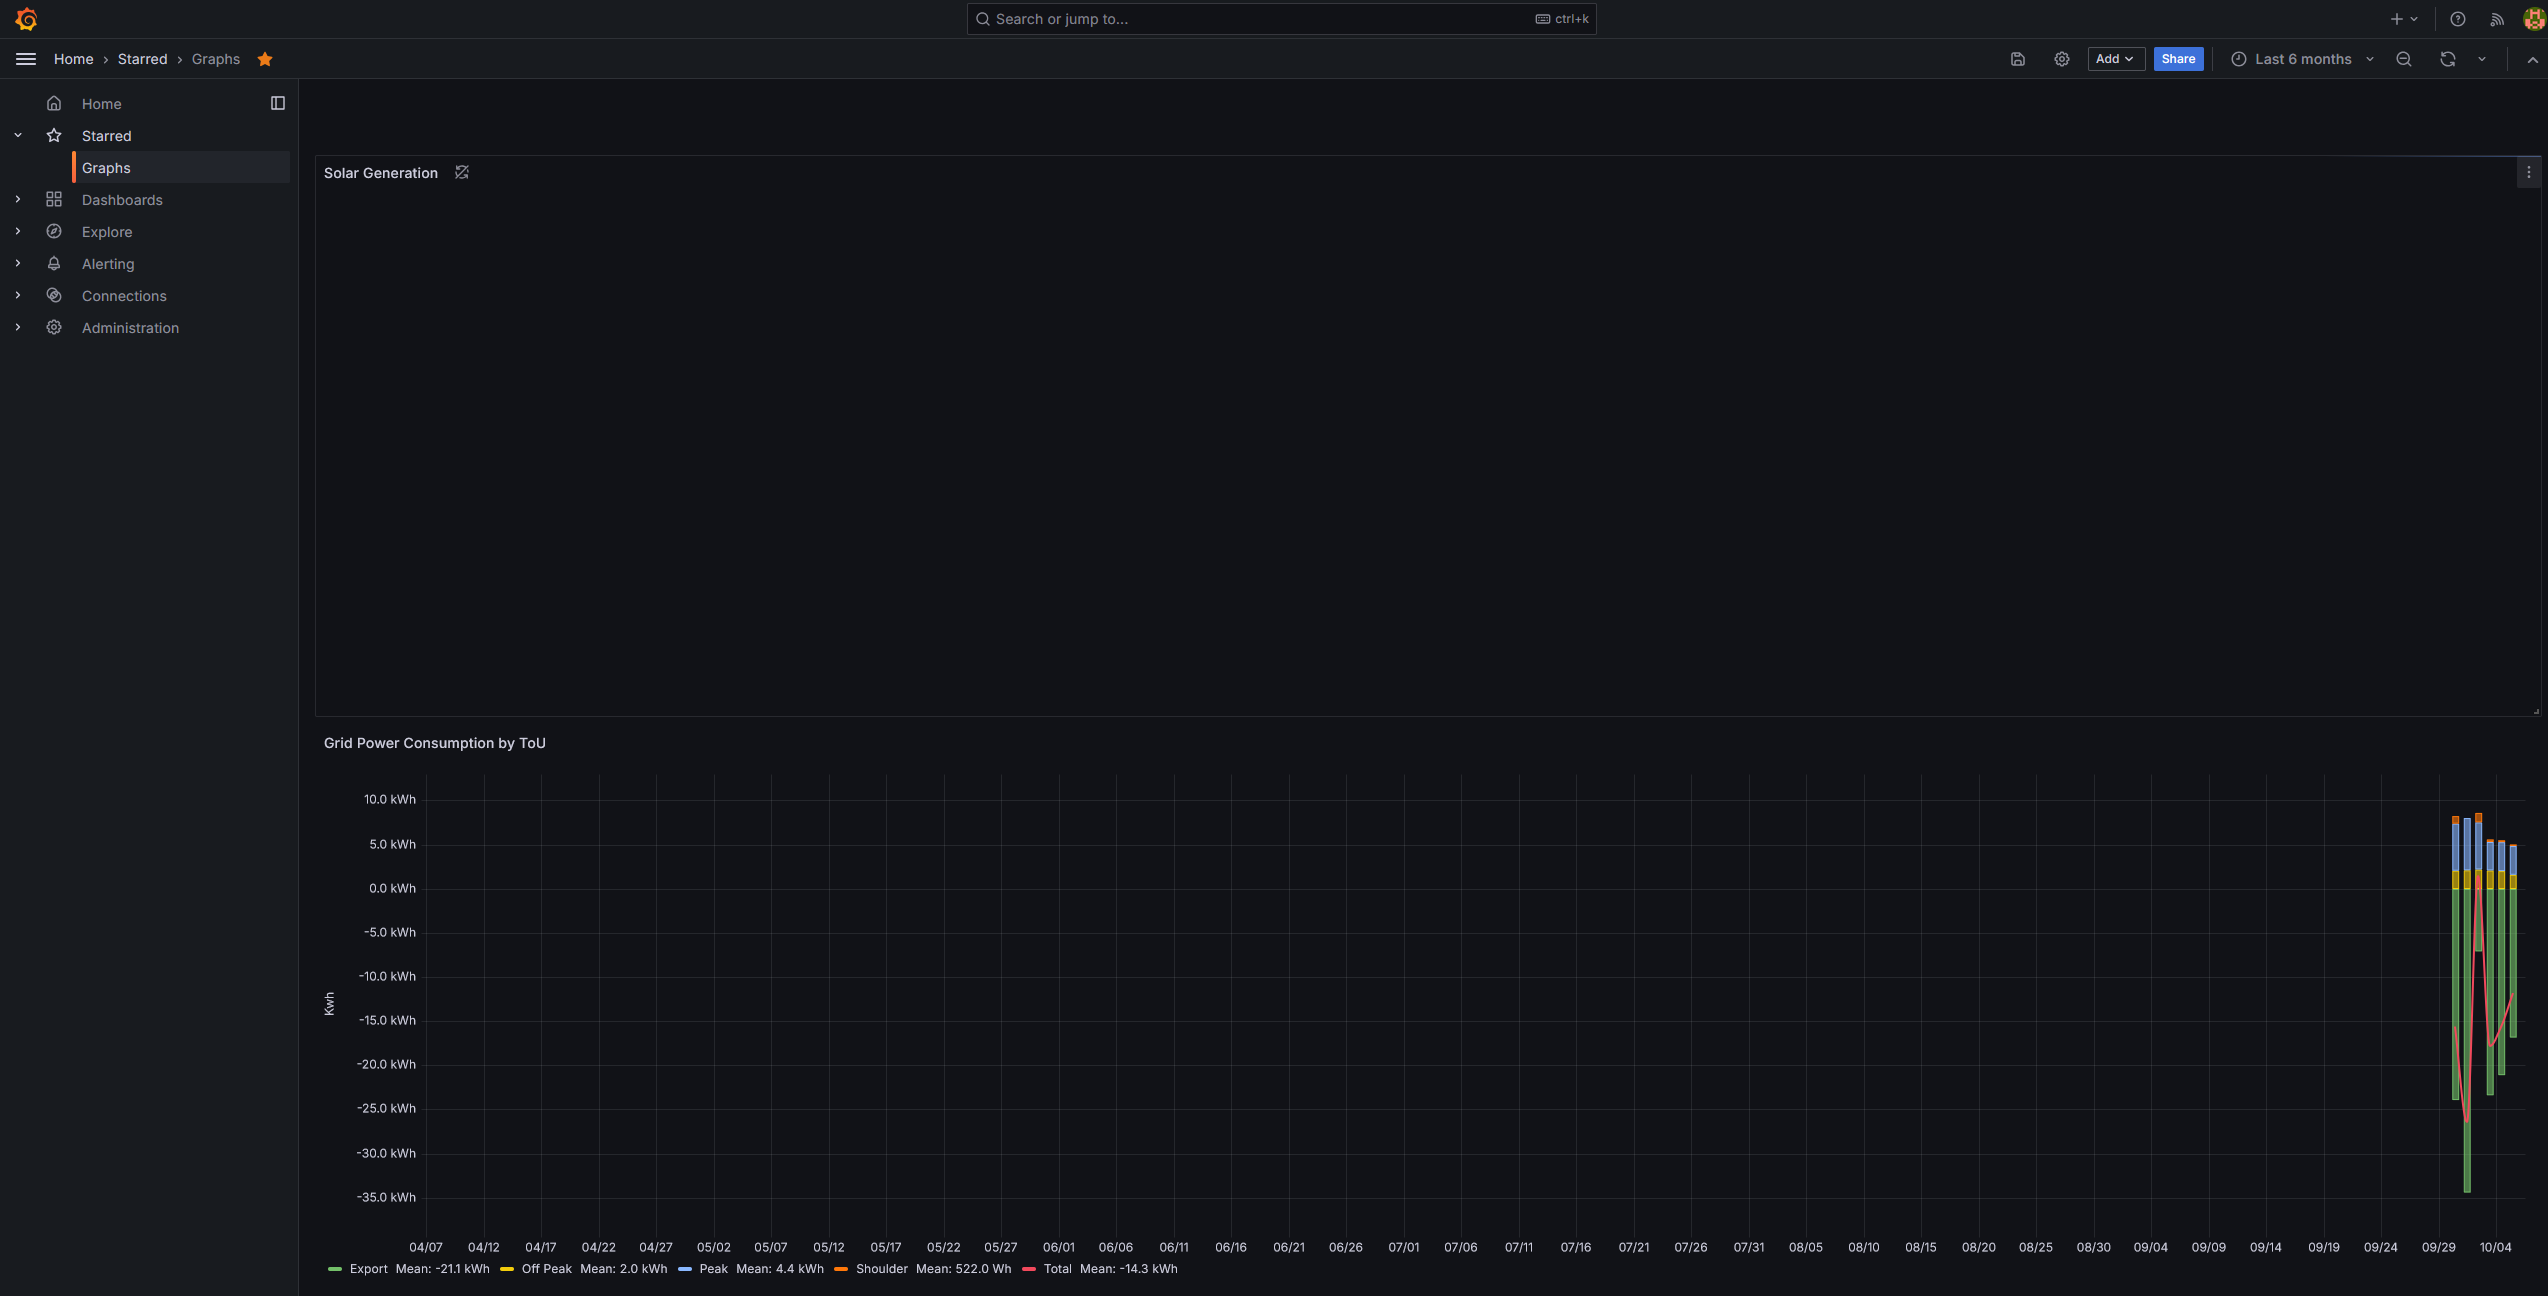
Task: Select Alerting in the sidebar
Action: (108, 264)
